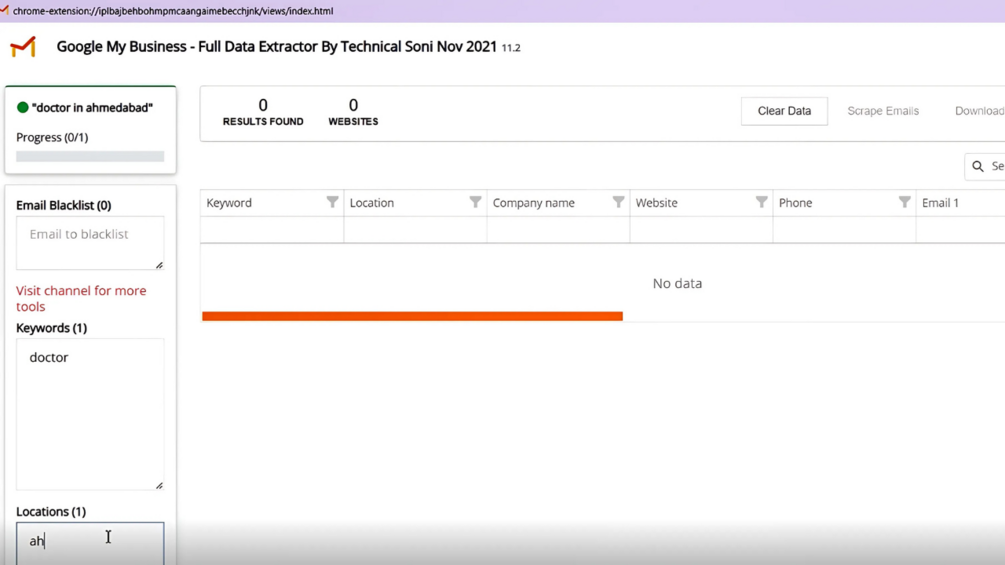This screenshot has height=565, width=1005.
Task: Click the Location filter row cell
Action: pos(415,229)
